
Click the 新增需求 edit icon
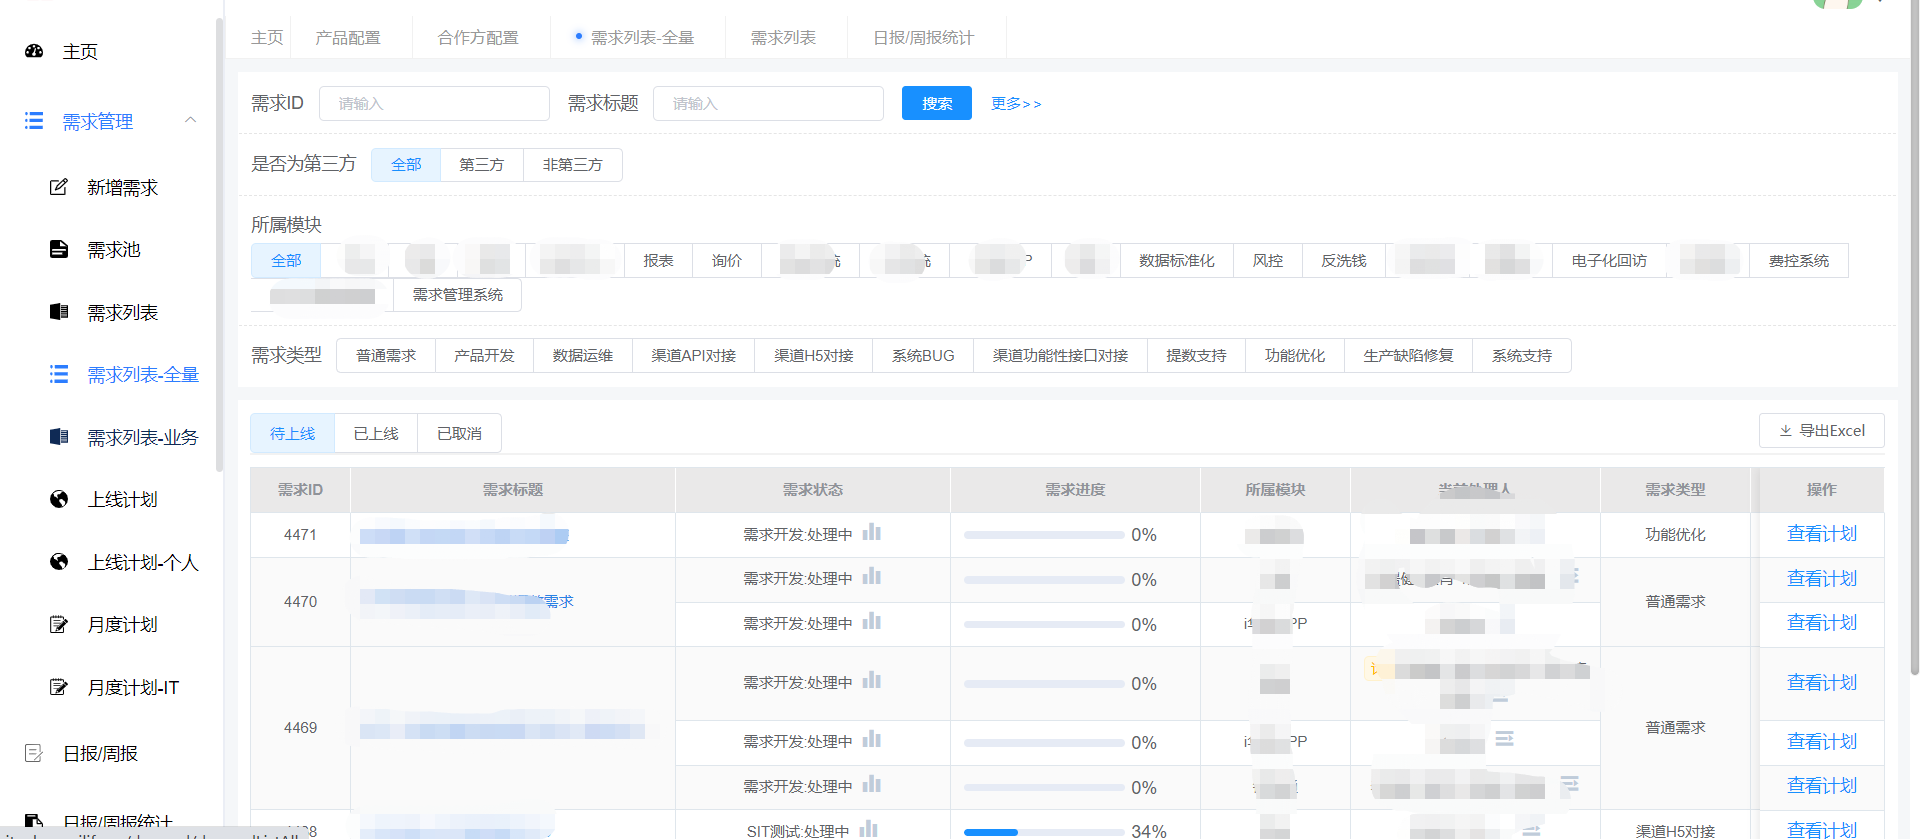click(59, 187)
